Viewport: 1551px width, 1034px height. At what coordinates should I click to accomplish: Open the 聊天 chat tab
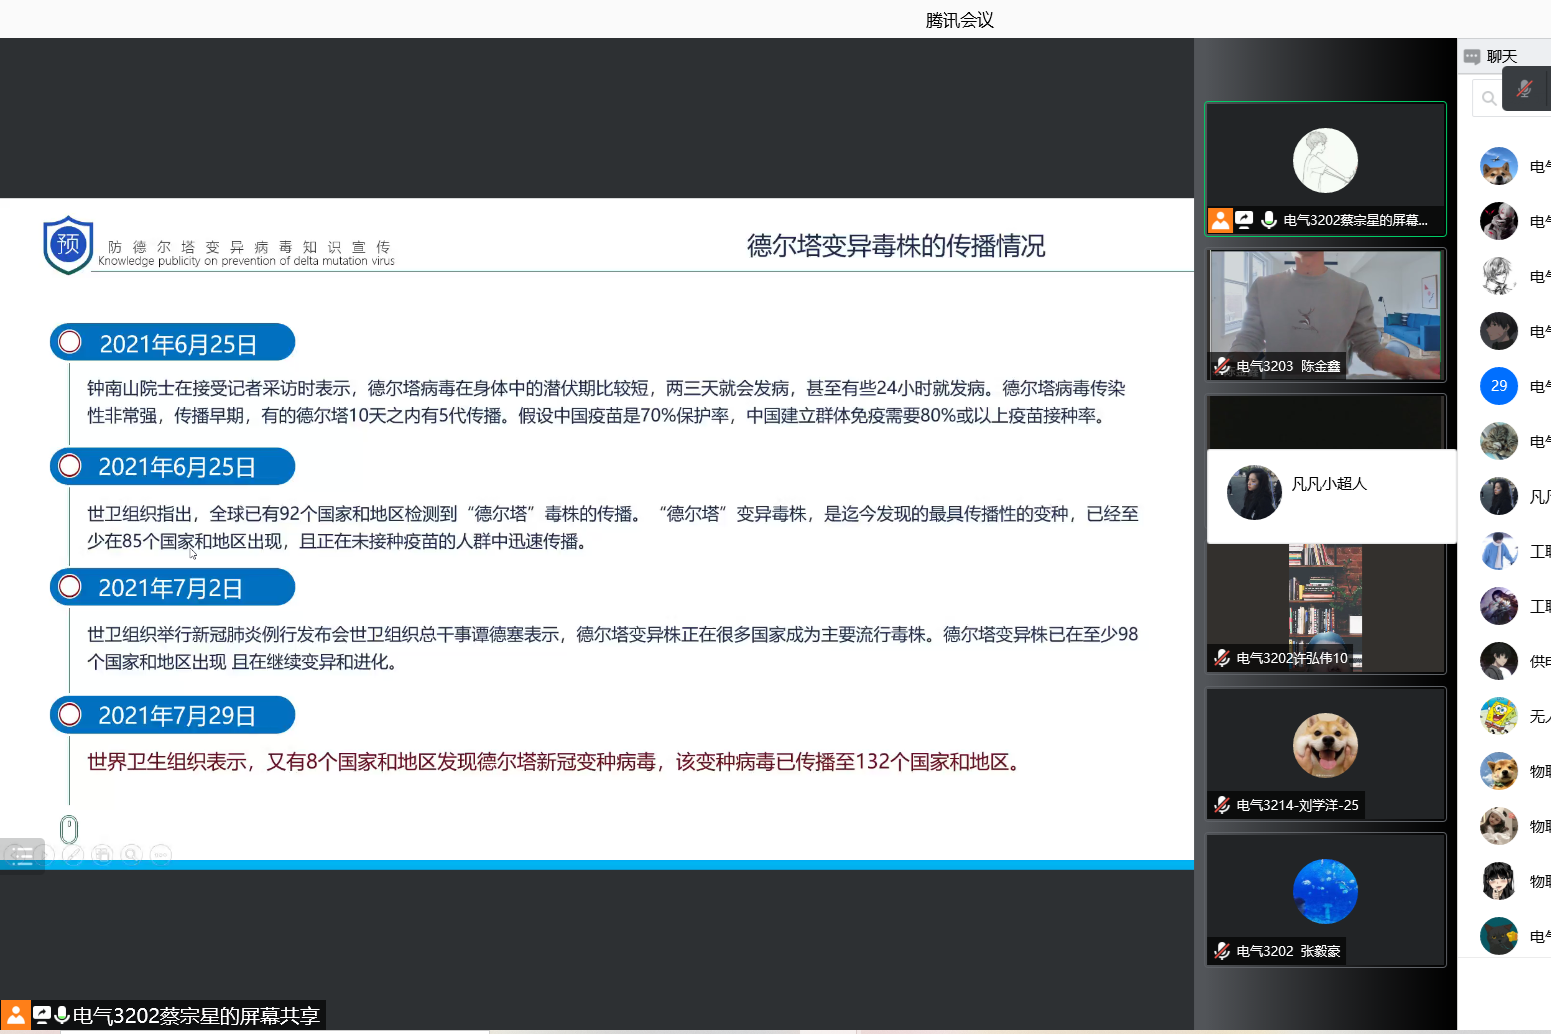click(x=1501, y=57)
